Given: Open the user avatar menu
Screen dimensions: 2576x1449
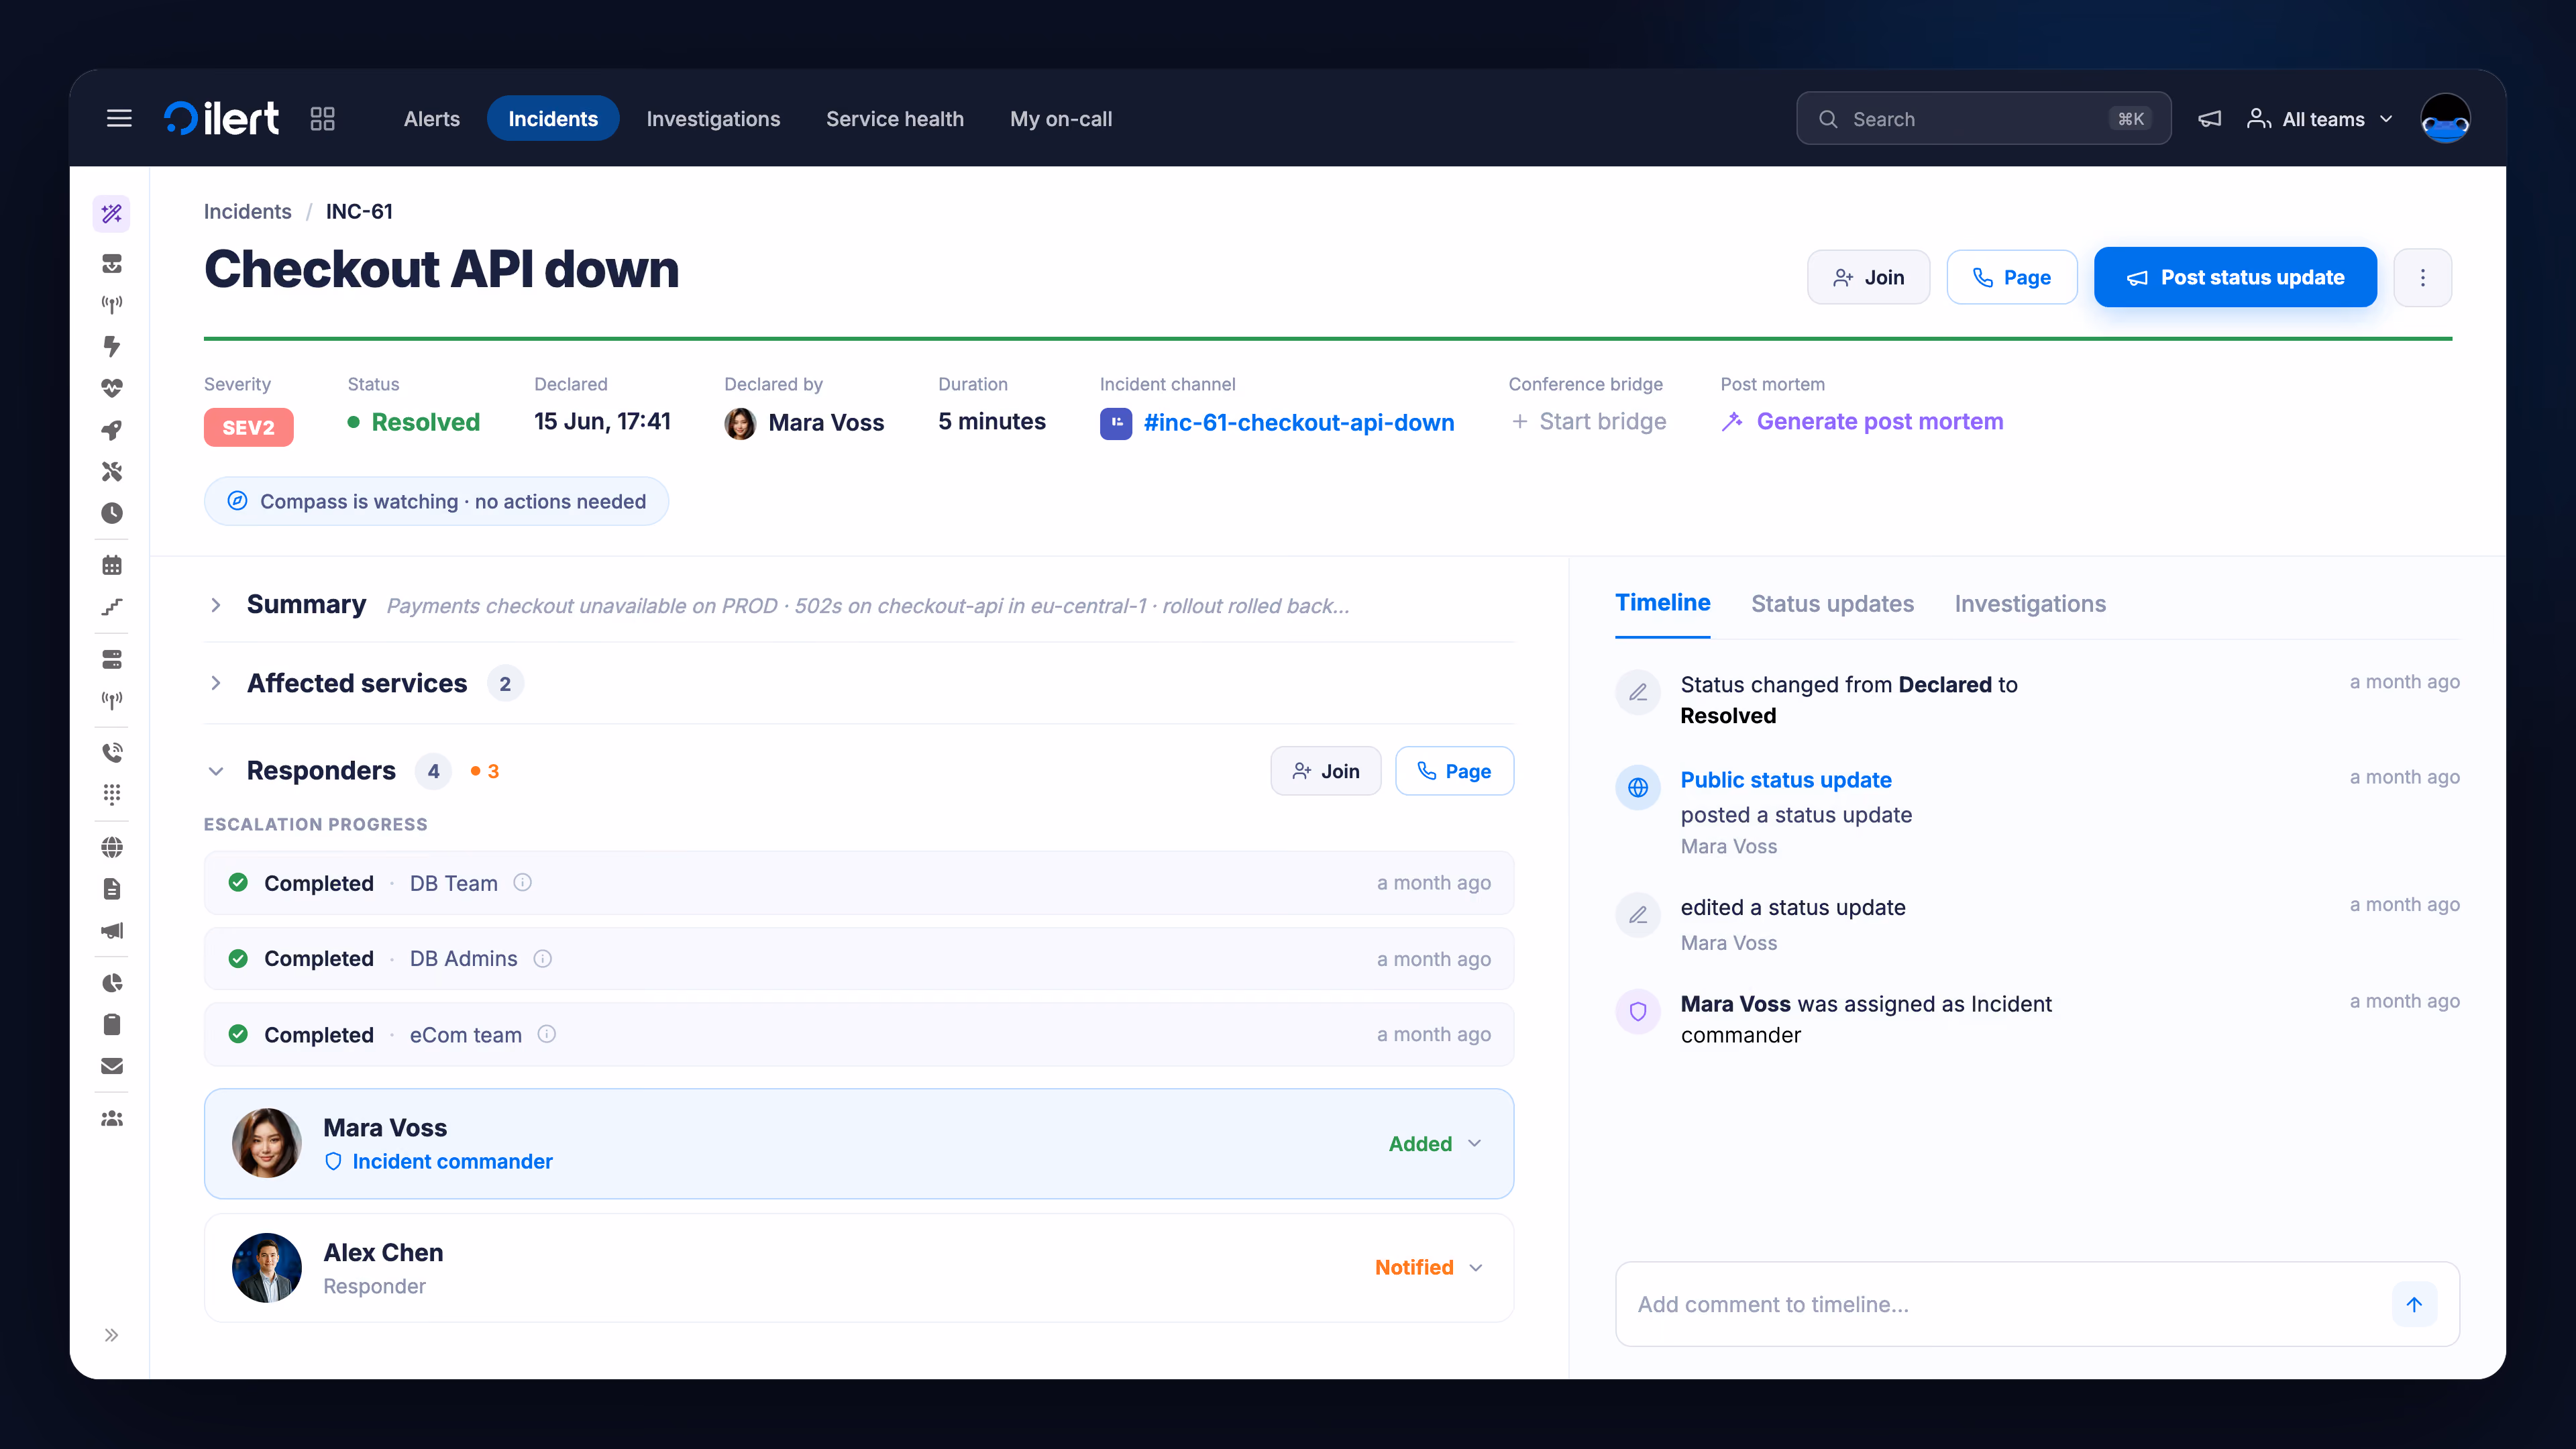Looking at the screenshot, I should [2445, 119].
